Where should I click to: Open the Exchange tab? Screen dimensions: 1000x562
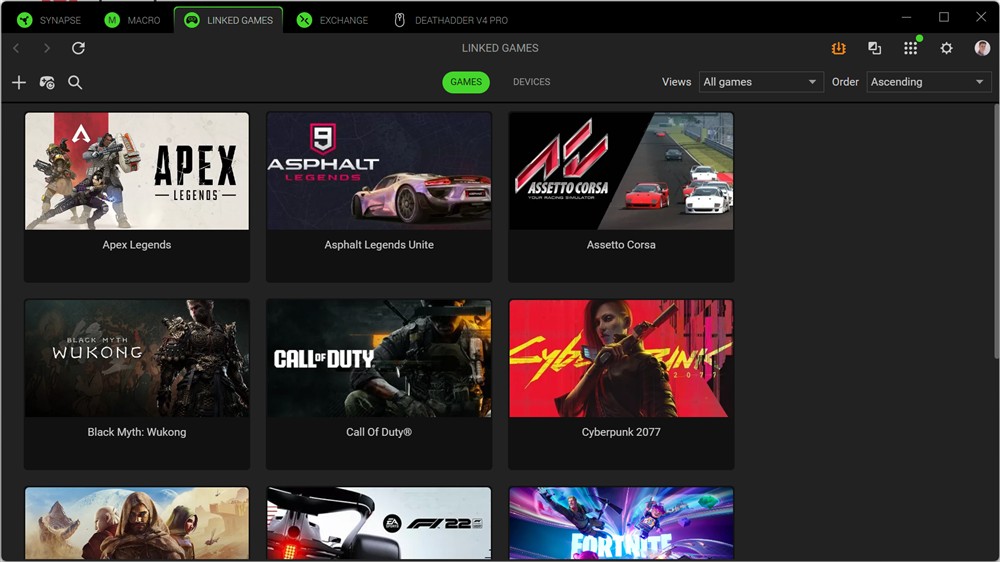click(x=333, y=20)
